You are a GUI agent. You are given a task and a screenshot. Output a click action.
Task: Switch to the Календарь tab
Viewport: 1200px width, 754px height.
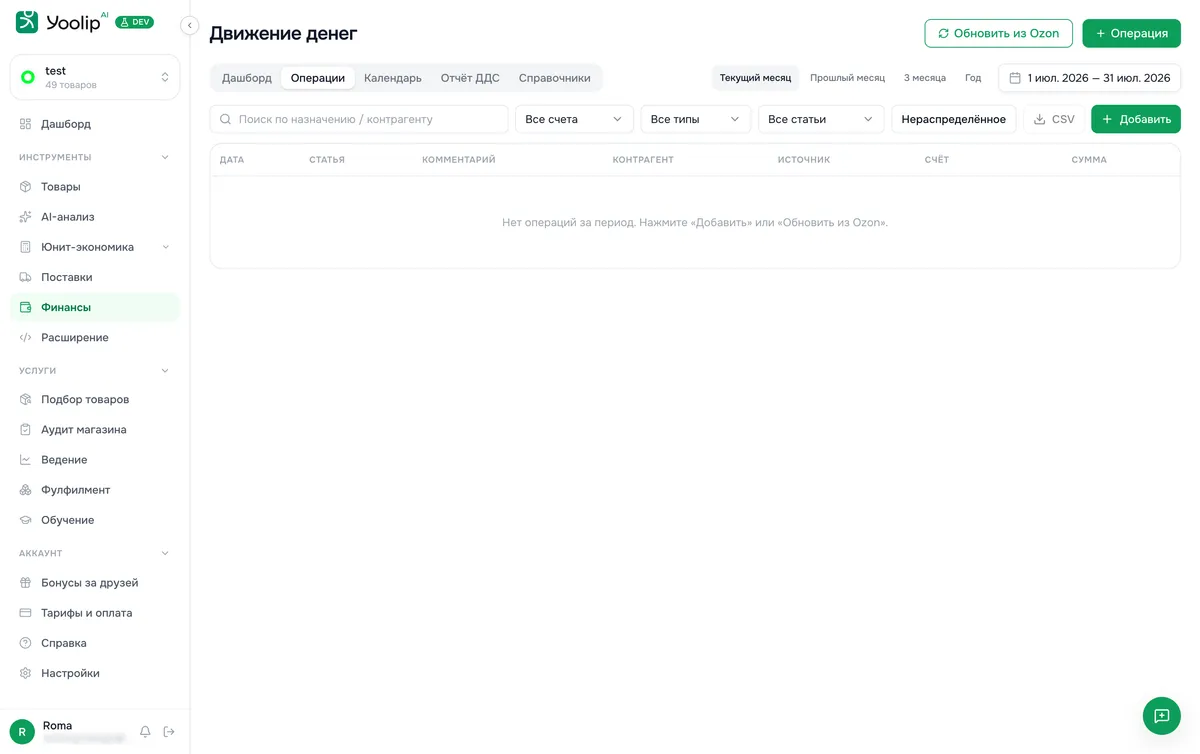393,78
